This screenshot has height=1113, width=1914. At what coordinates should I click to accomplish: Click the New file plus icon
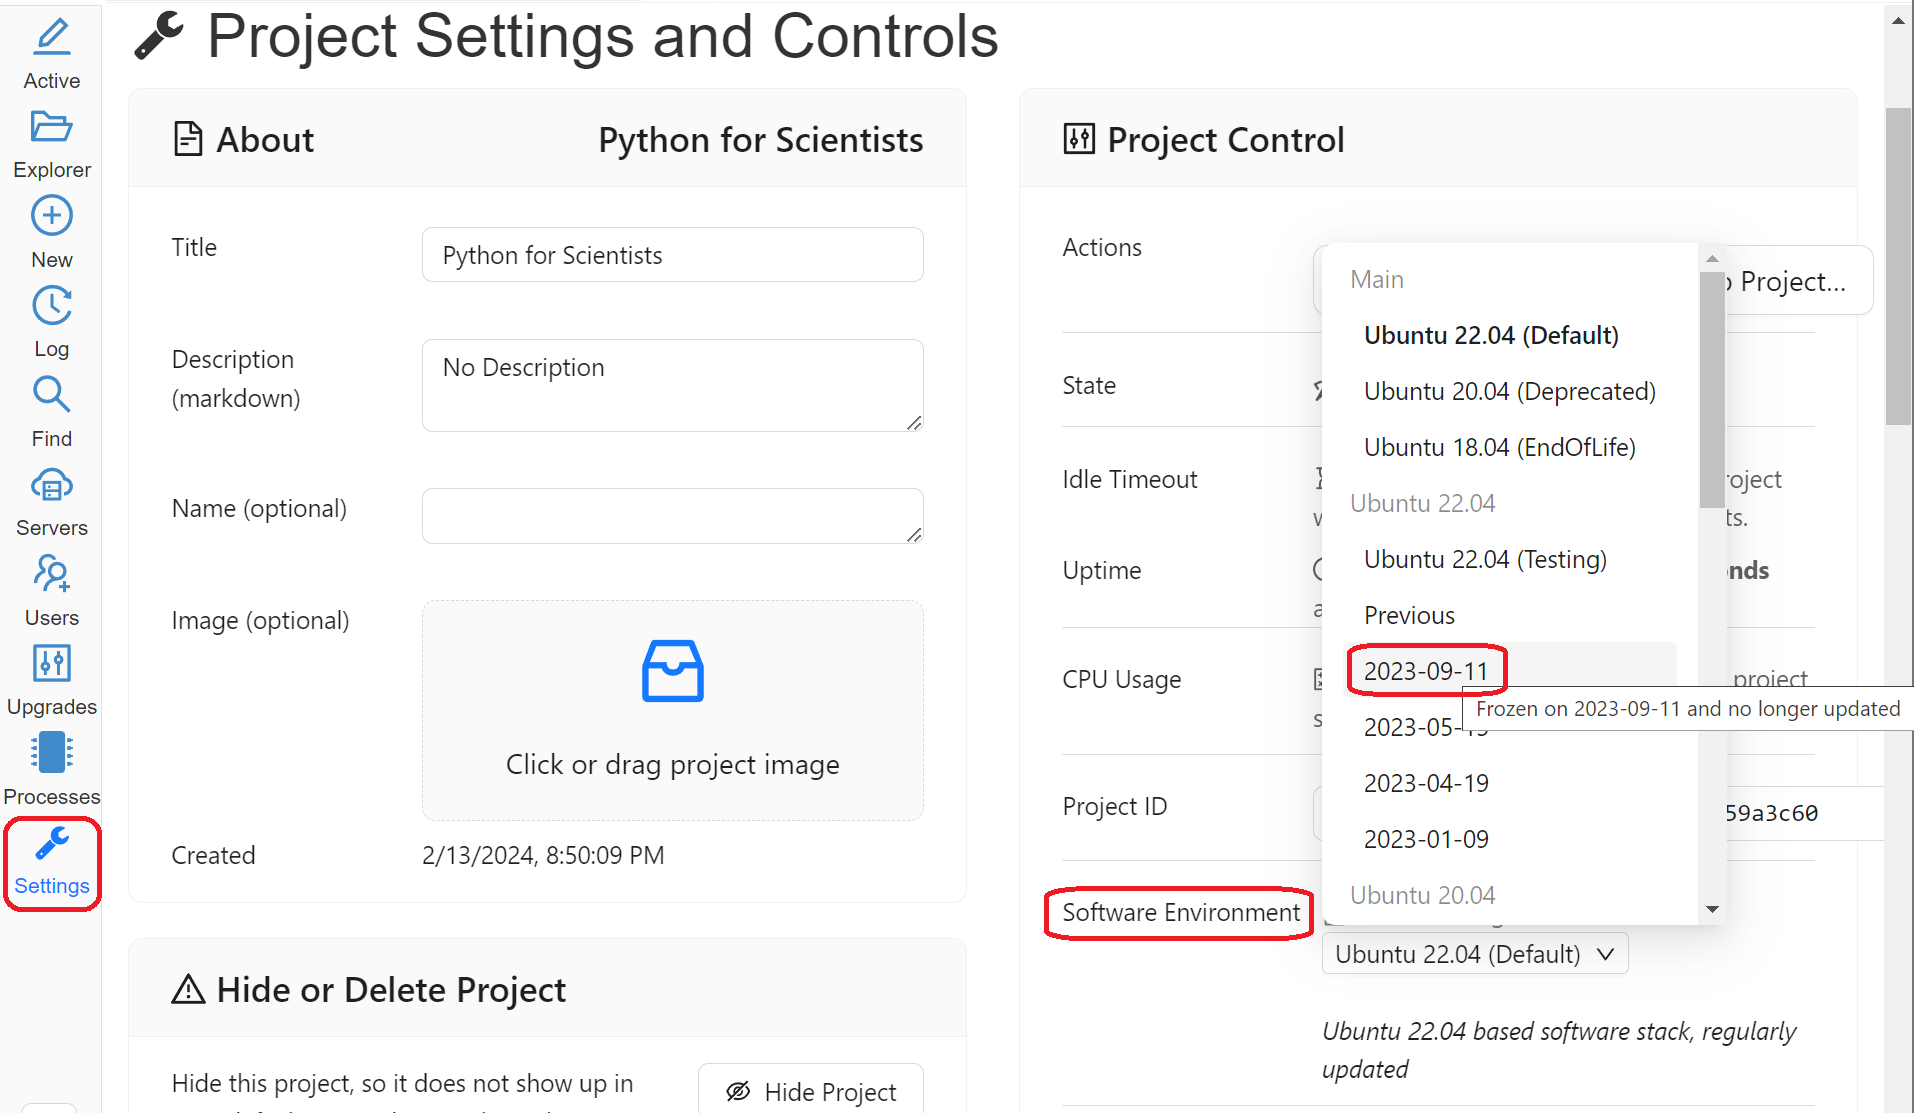click(x=52, y=216)
